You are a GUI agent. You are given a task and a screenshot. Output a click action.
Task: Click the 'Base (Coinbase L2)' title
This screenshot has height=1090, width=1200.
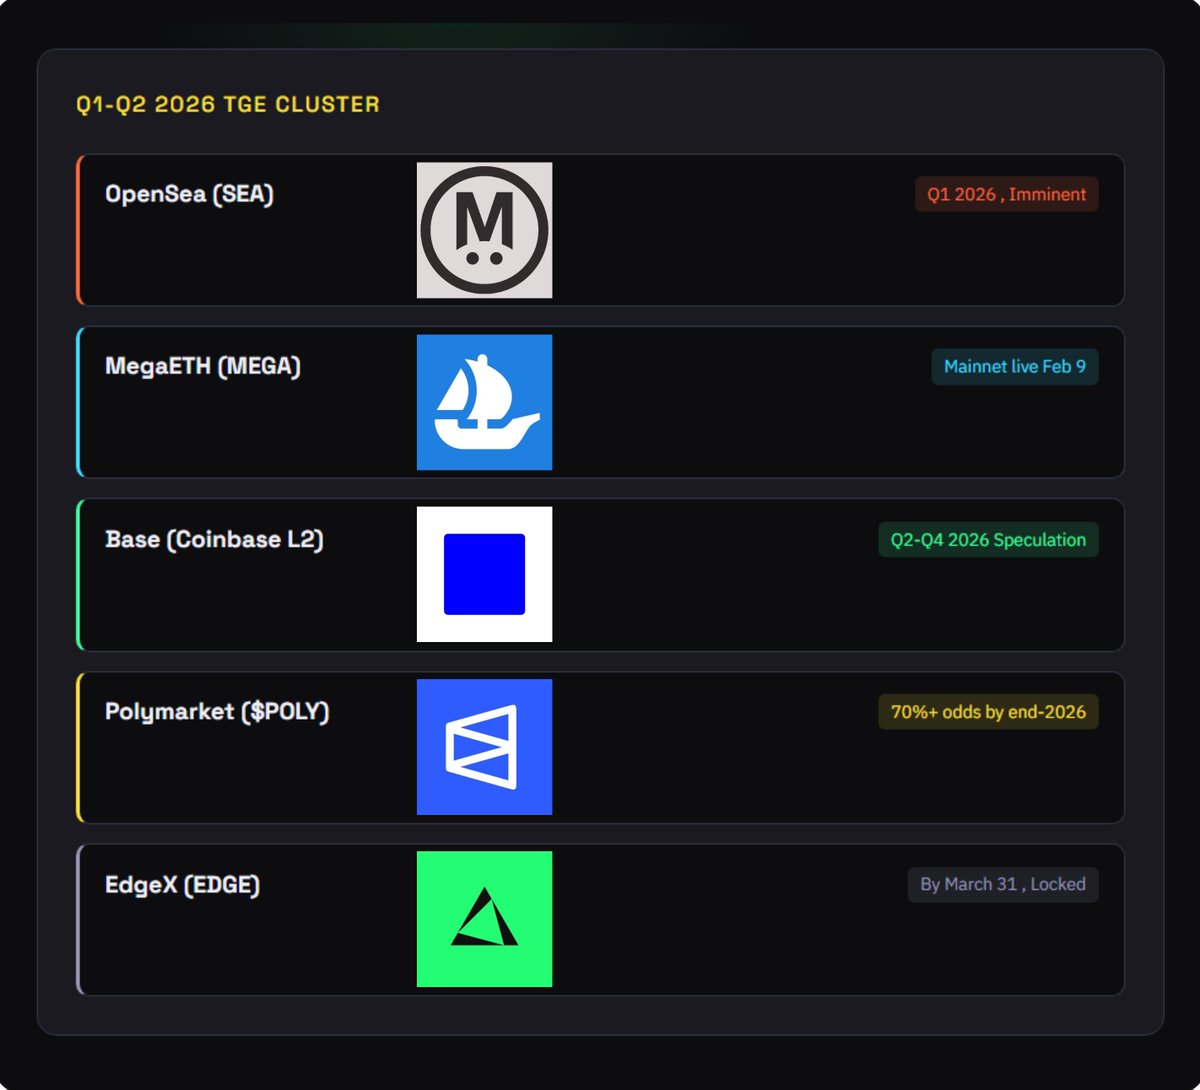(214, 540)
